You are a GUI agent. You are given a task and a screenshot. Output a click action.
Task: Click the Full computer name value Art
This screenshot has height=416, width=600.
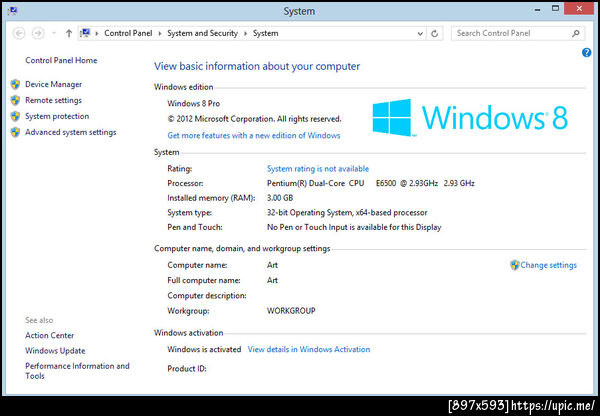272,281
